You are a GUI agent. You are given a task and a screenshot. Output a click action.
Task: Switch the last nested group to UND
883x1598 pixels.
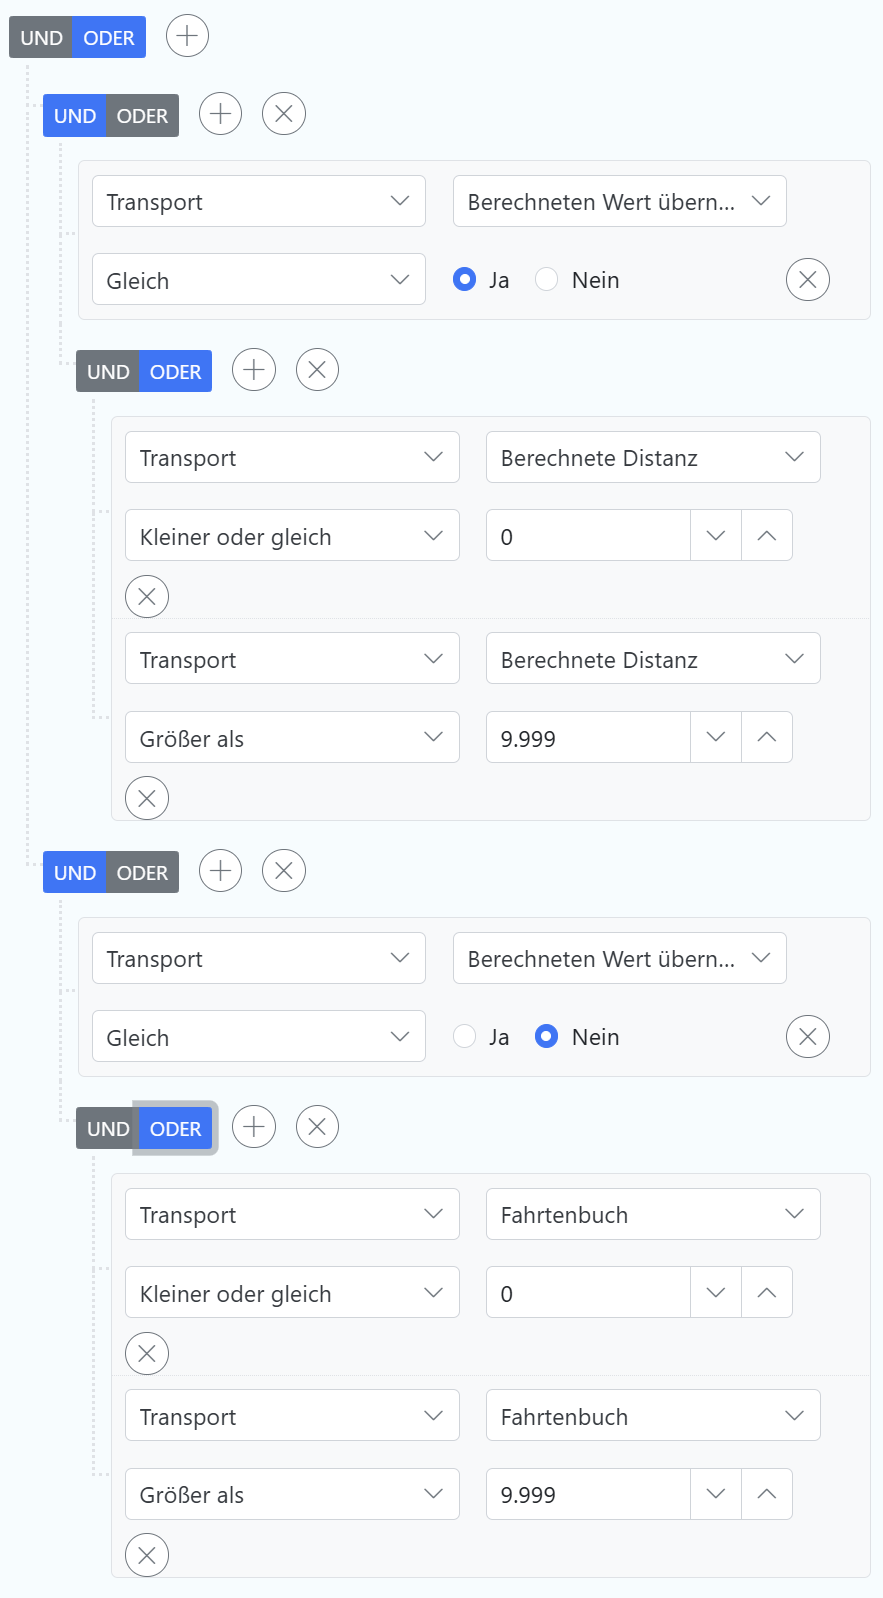[x=108, y=1129]
